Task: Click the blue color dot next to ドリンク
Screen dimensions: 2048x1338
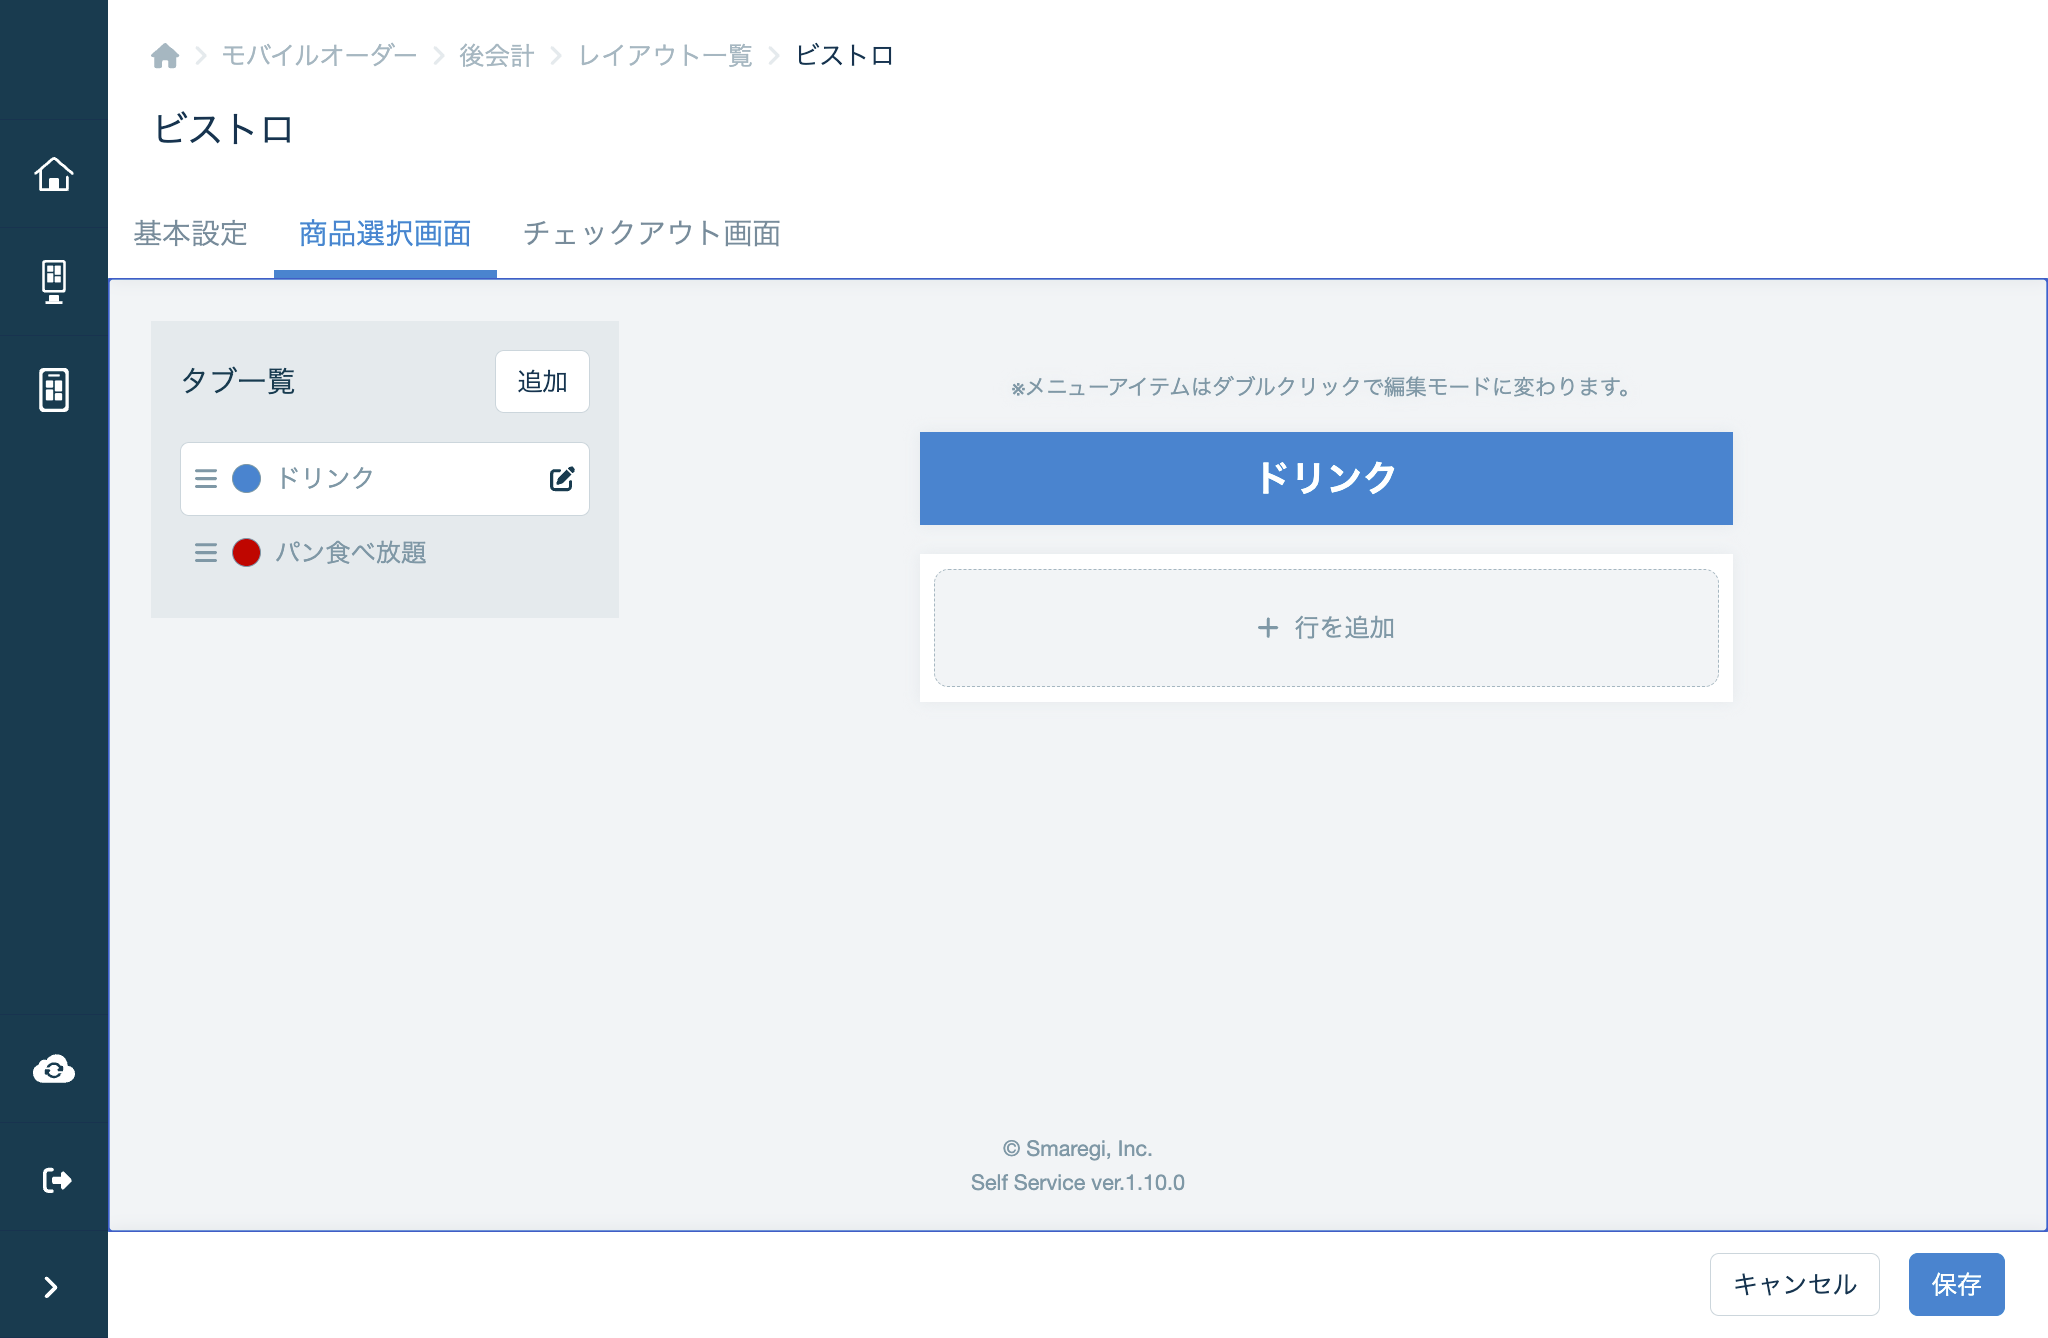Action: [x=246, y=478]
